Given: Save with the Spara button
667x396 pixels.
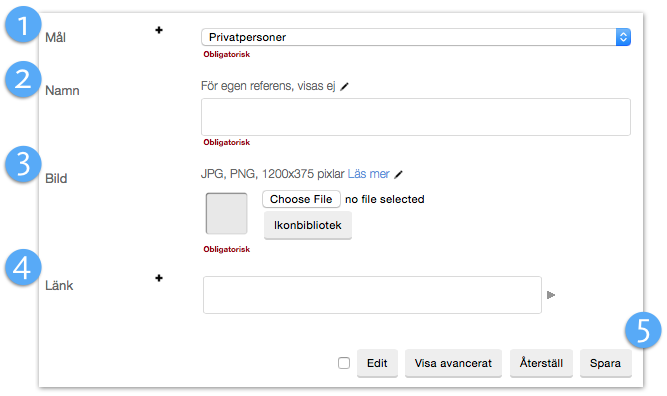Looking at the screenshot, I should (605, 363).
